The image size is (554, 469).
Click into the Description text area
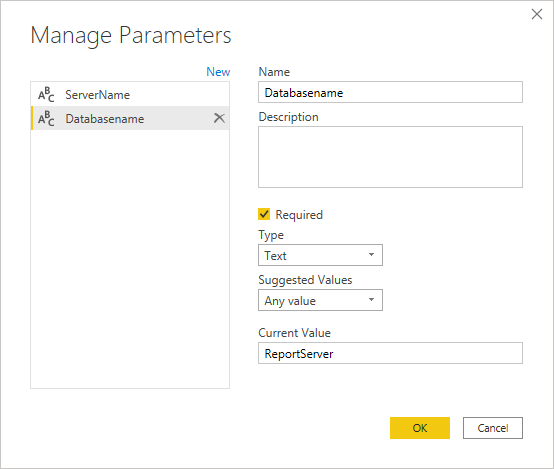pyautogui.click(x=390, y=157)
